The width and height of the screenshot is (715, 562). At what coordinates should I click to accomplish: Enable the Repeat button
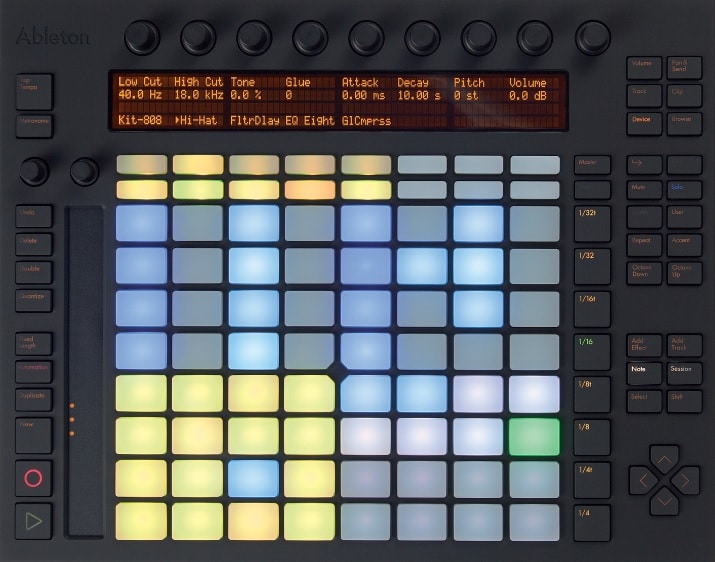(644, 245)
